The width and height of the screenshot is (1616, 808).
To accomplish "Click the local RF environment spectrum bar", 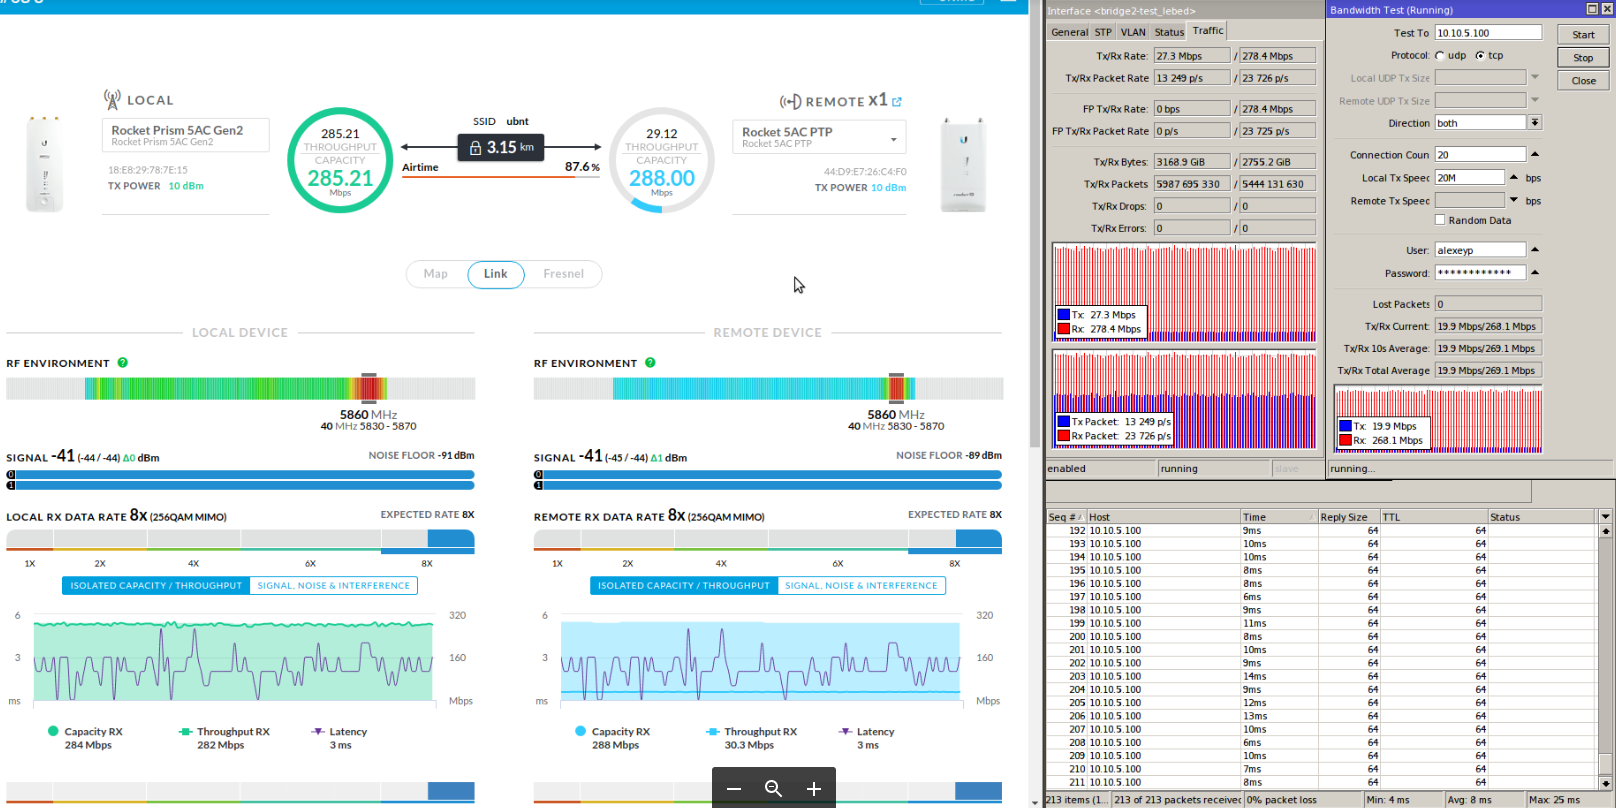I will [x=241, y=388].
